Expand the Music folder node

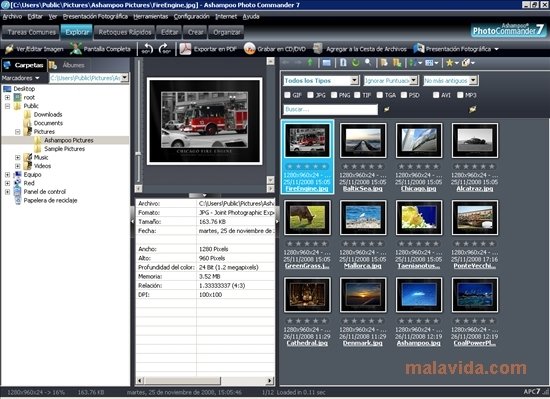[18, 157]
